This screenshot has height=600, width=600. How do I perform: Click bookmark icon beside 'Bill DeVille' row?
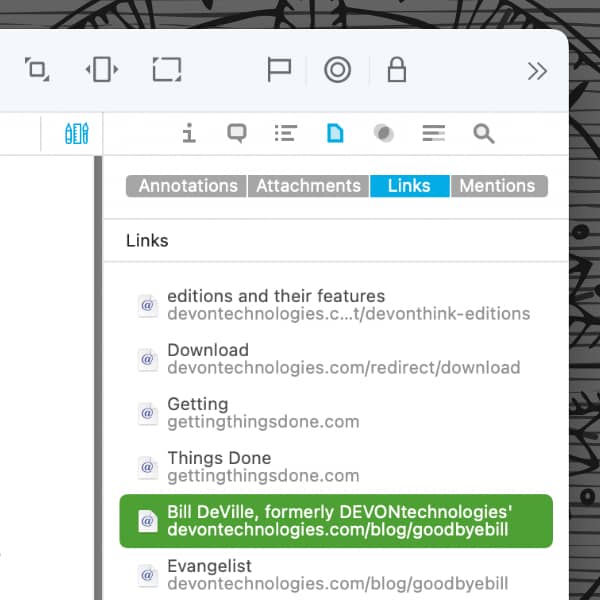(148, 521)
